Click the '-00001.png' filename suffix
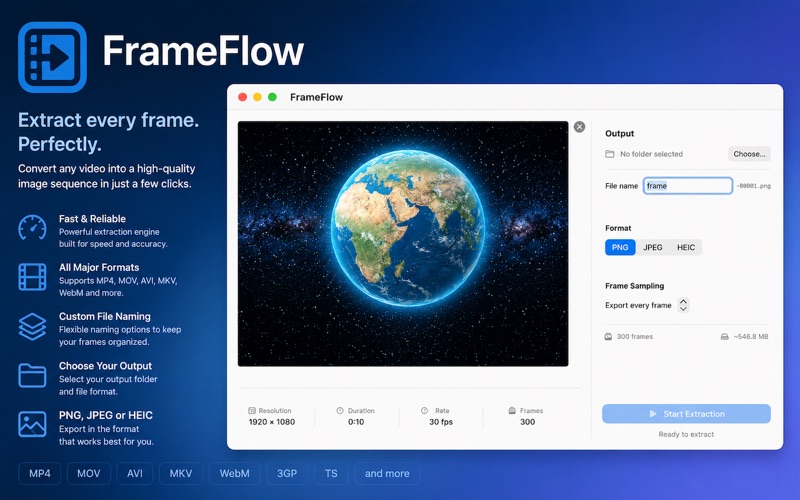 tap(753, 186)
